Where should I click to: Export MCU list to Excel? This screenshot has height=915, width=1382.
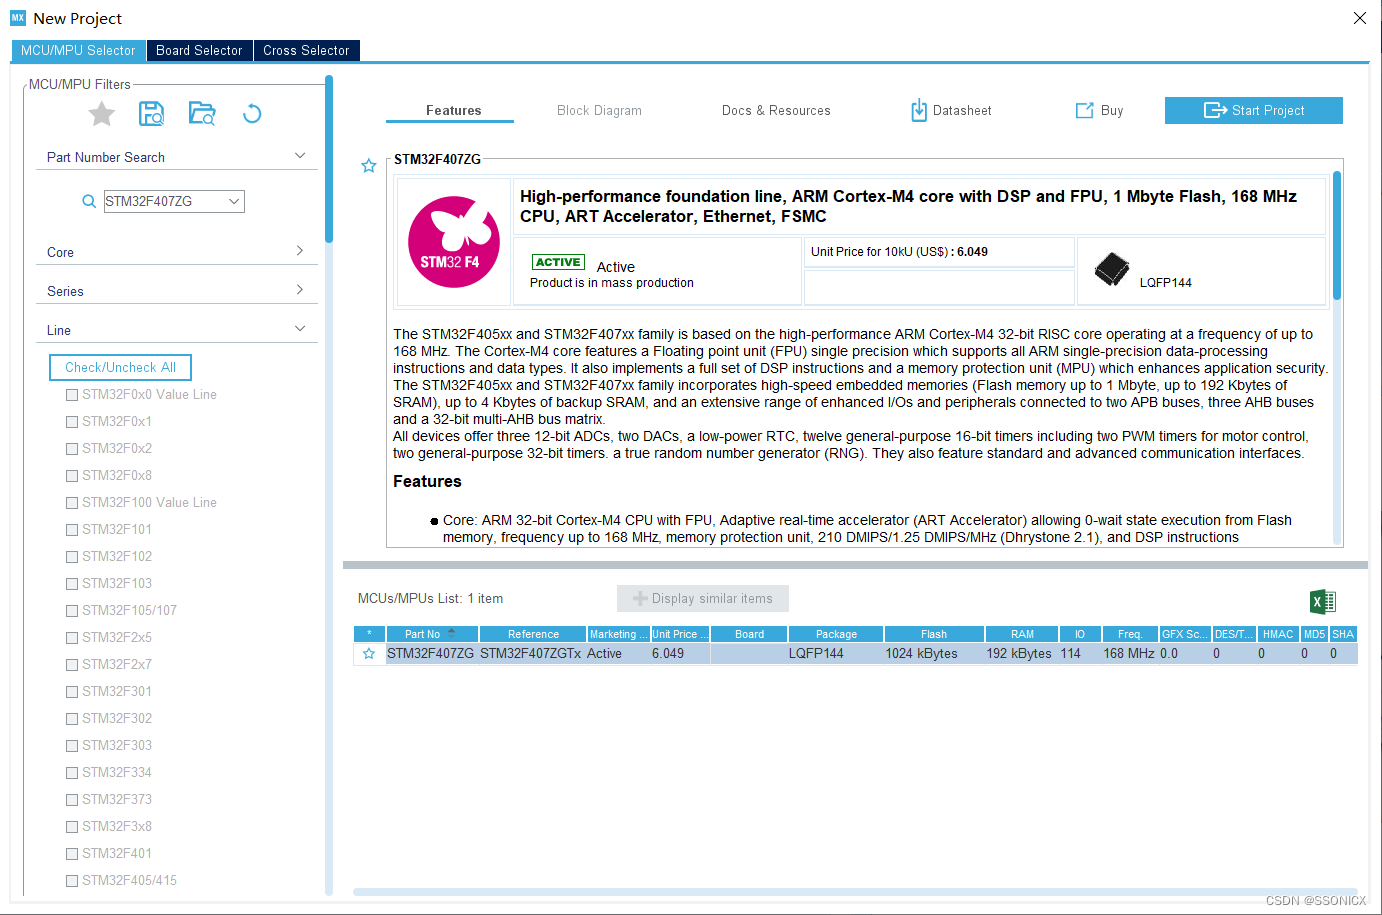click(x=1323, y=601)
